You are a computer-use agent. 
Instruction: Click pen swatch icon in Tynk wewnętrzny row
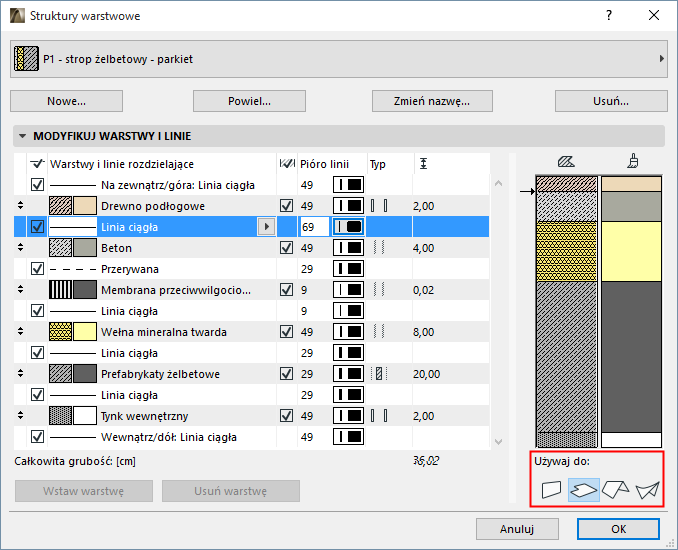coord(348,416)
